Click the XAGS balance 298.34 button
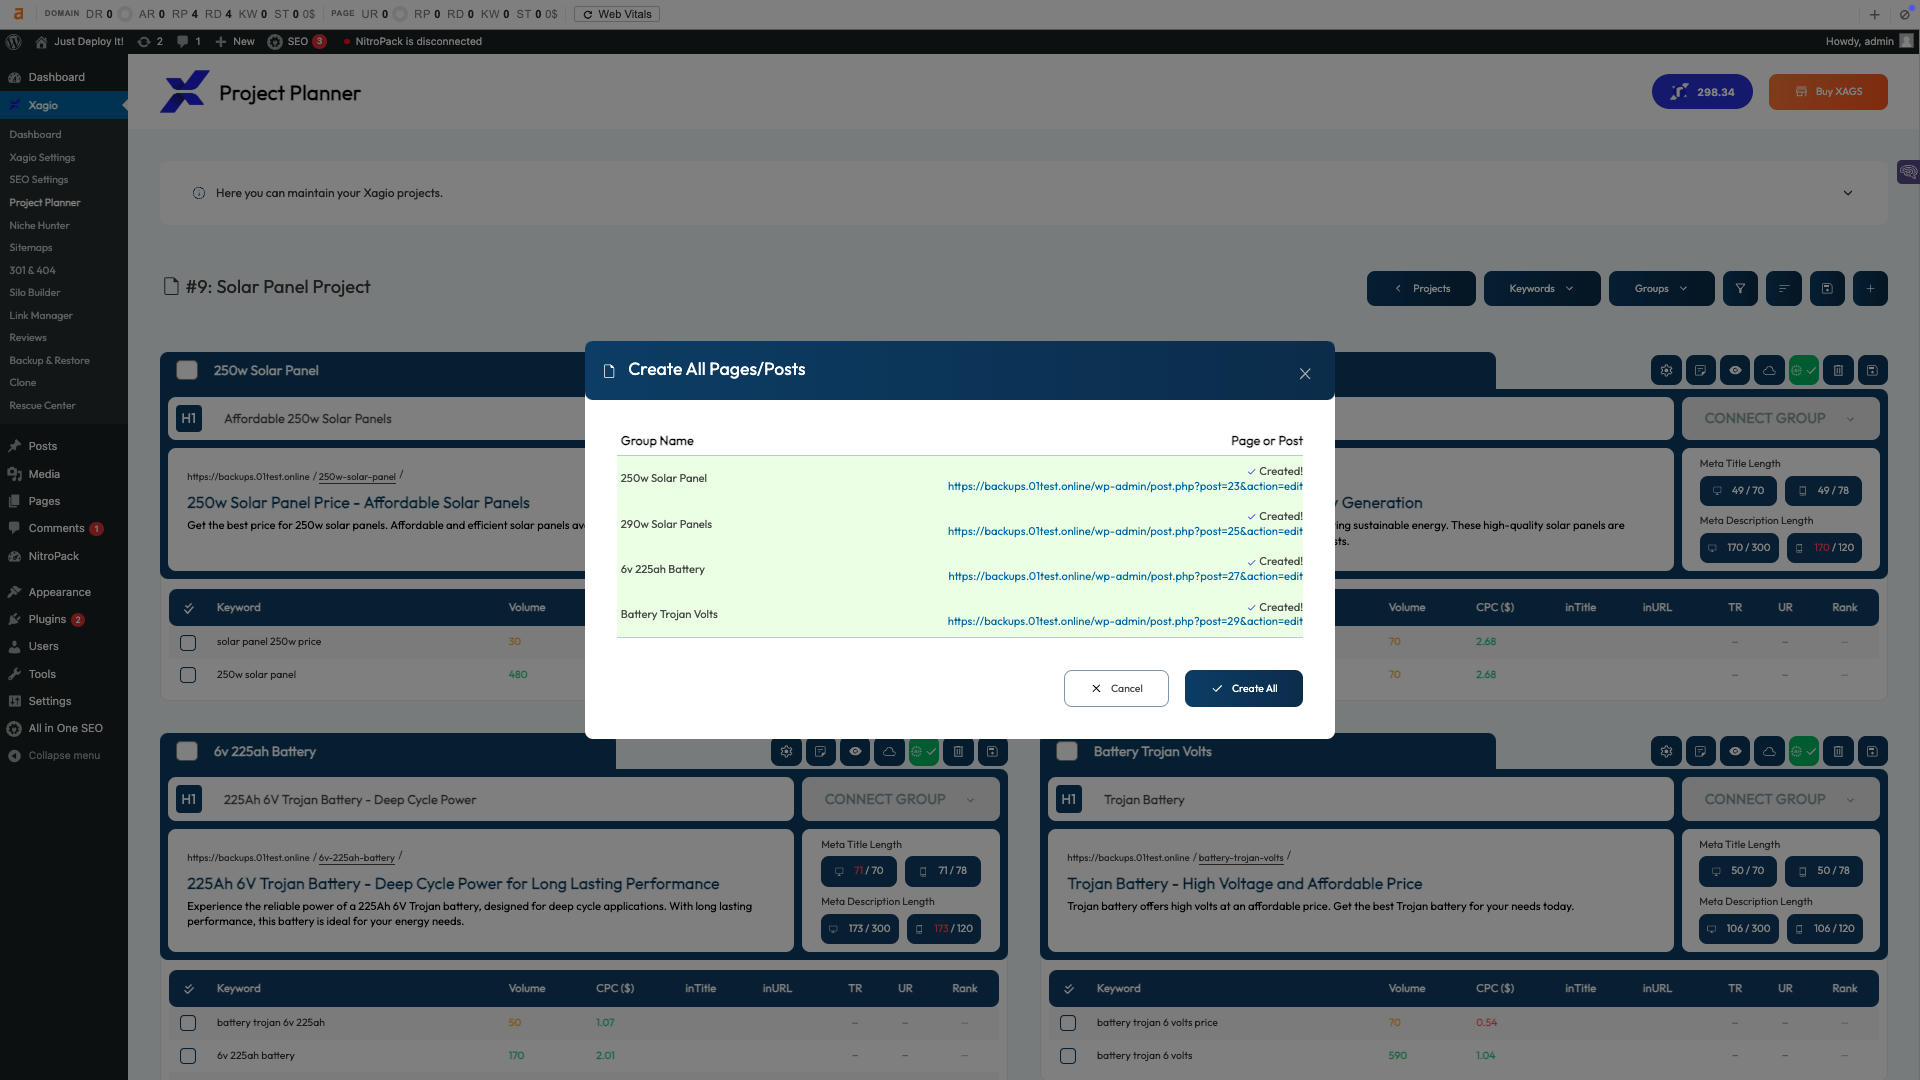 [x=1702, y=92]
